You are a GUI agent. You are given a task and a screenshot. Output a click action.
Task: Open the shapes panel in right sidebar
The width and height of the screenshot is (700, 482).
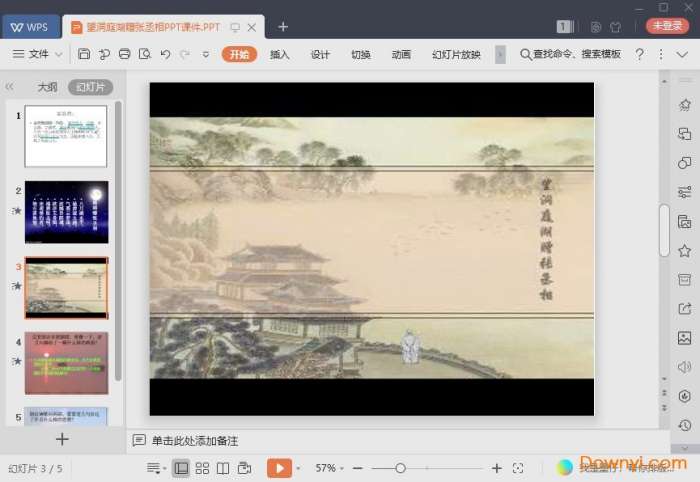[x=684, y=162]
